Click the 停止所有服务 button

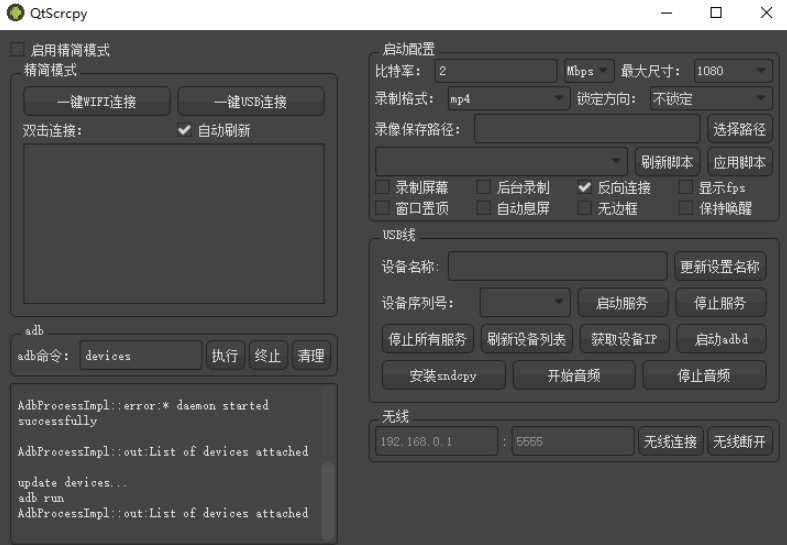tap(427, 339)
